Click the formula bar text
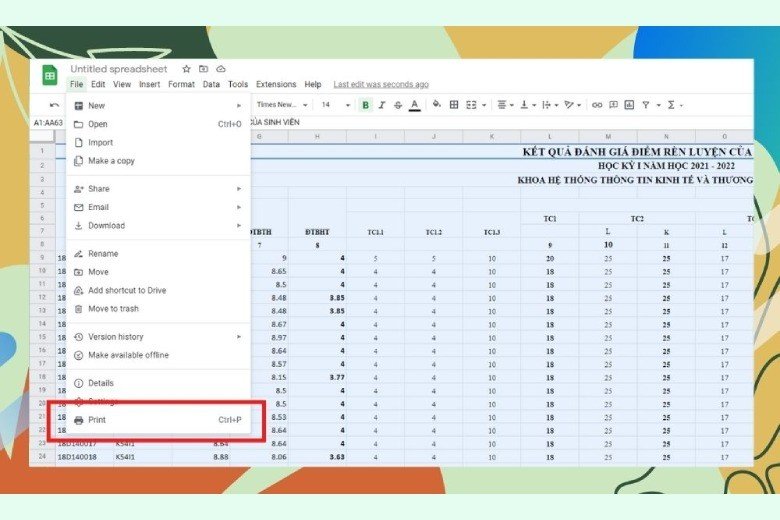 tap(274, 122)
